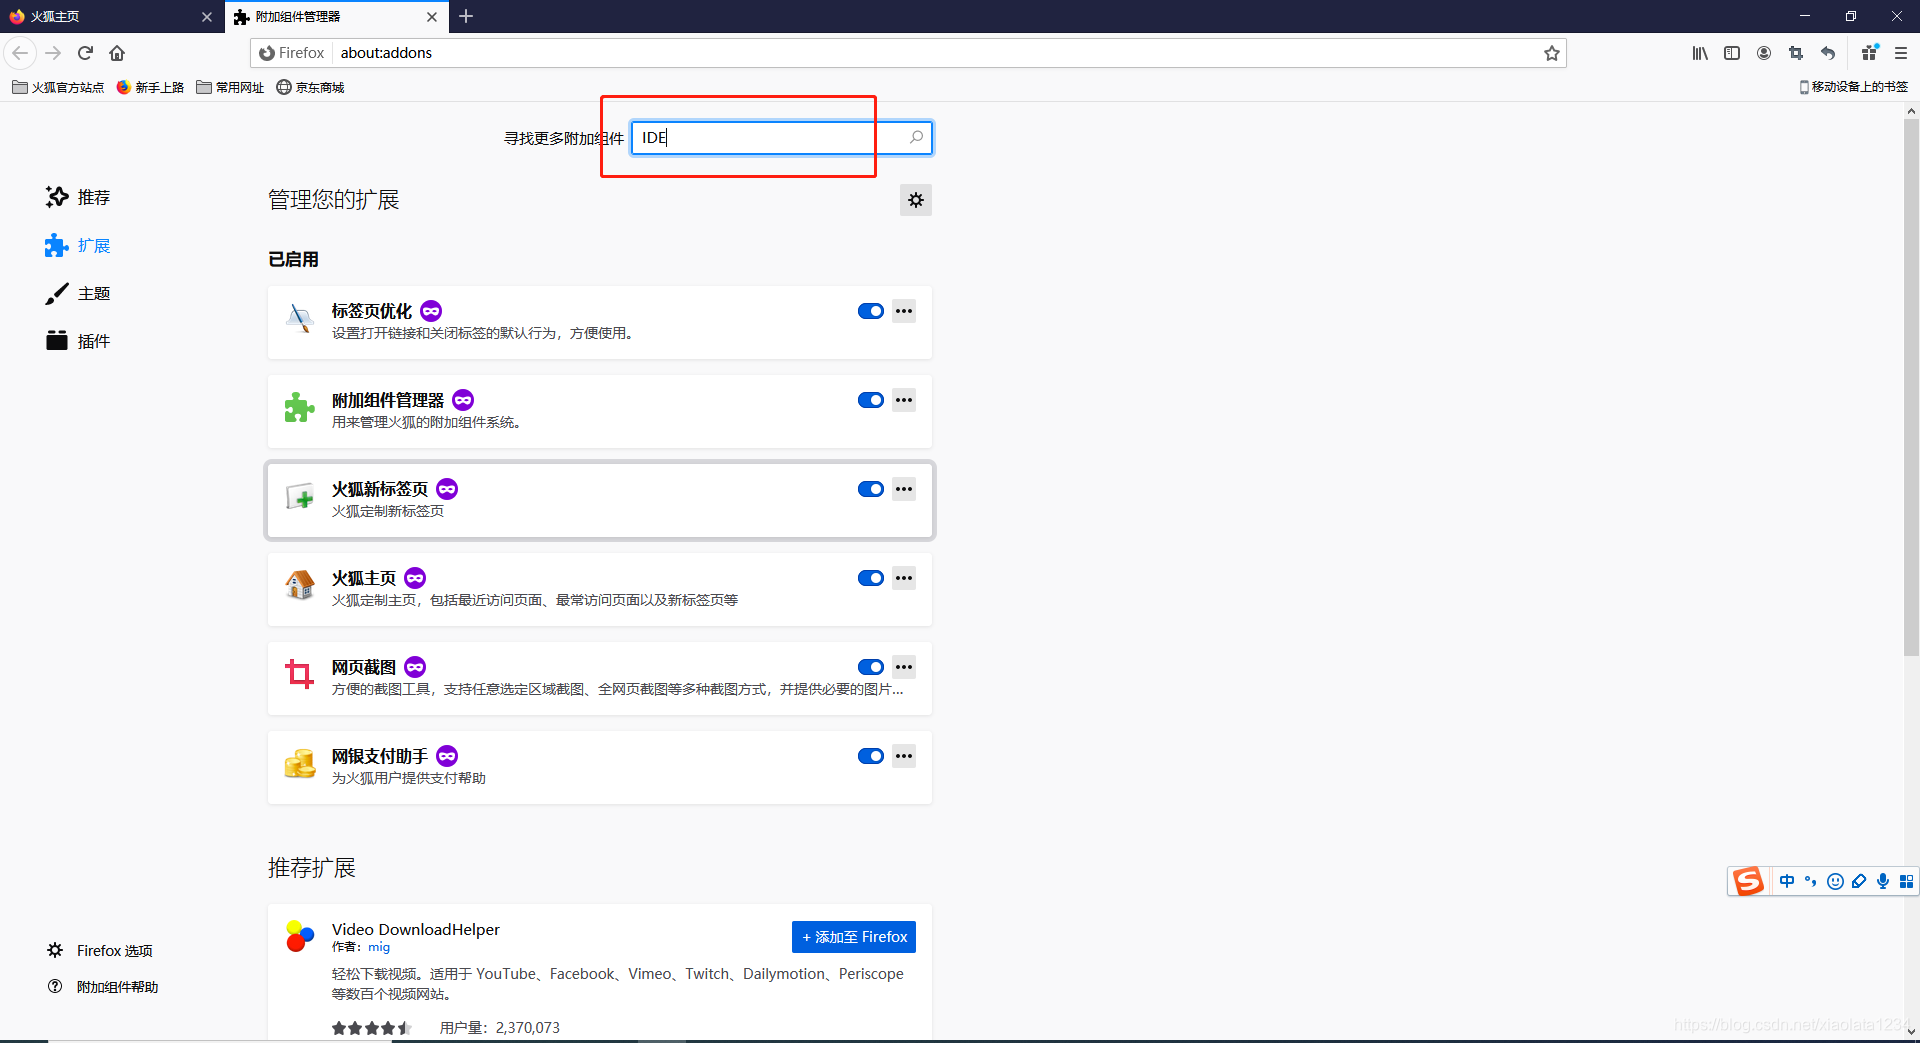The image size is (1920, 1043).
Task: Click the vertical scrollbar thumb
Action: coord(1911,388)
